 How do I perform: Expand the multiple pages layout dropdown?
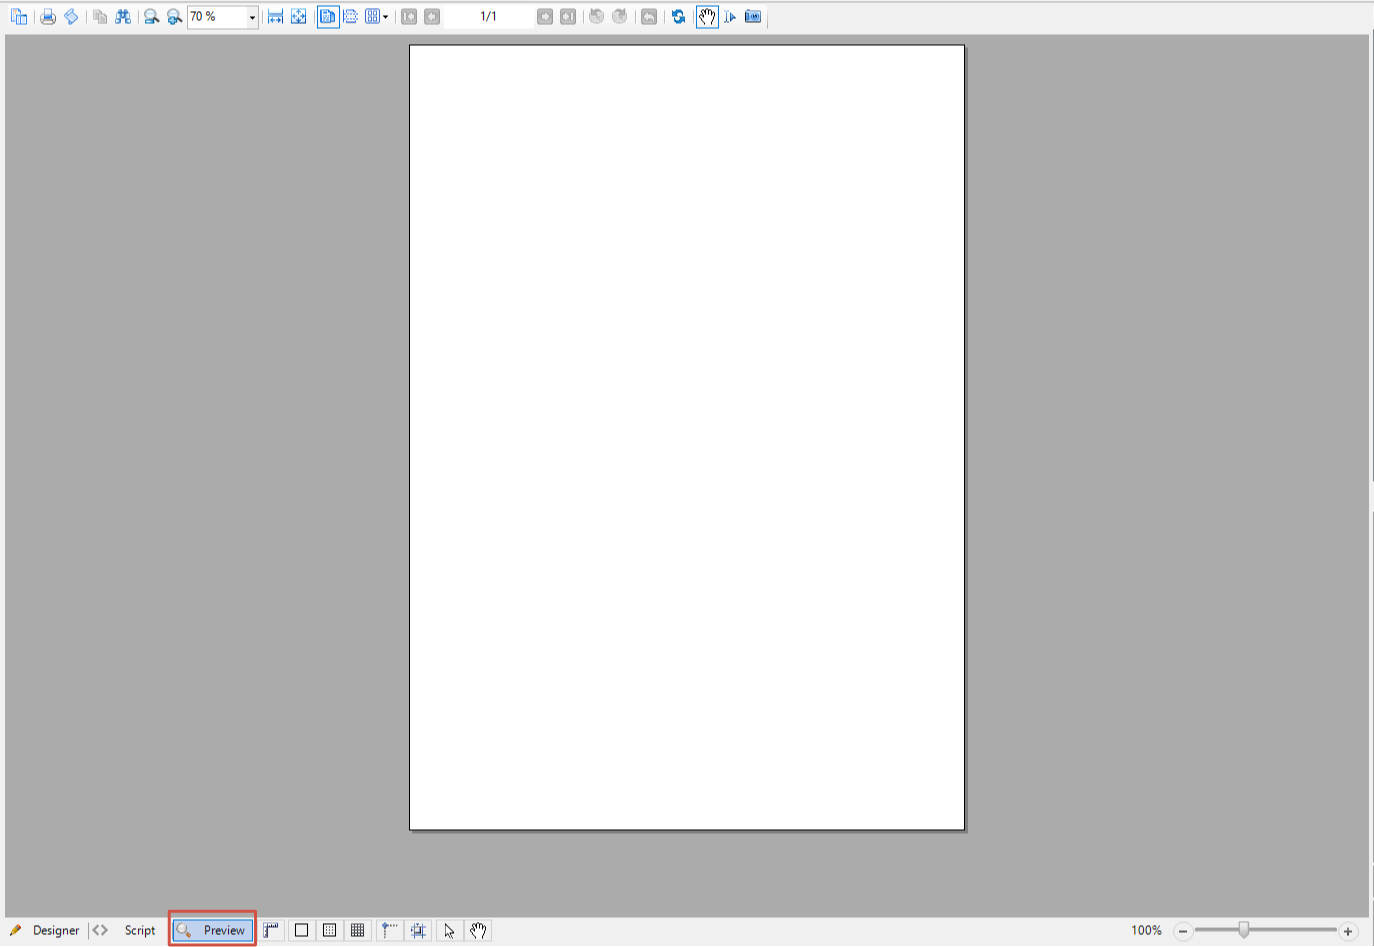point(385,17)
